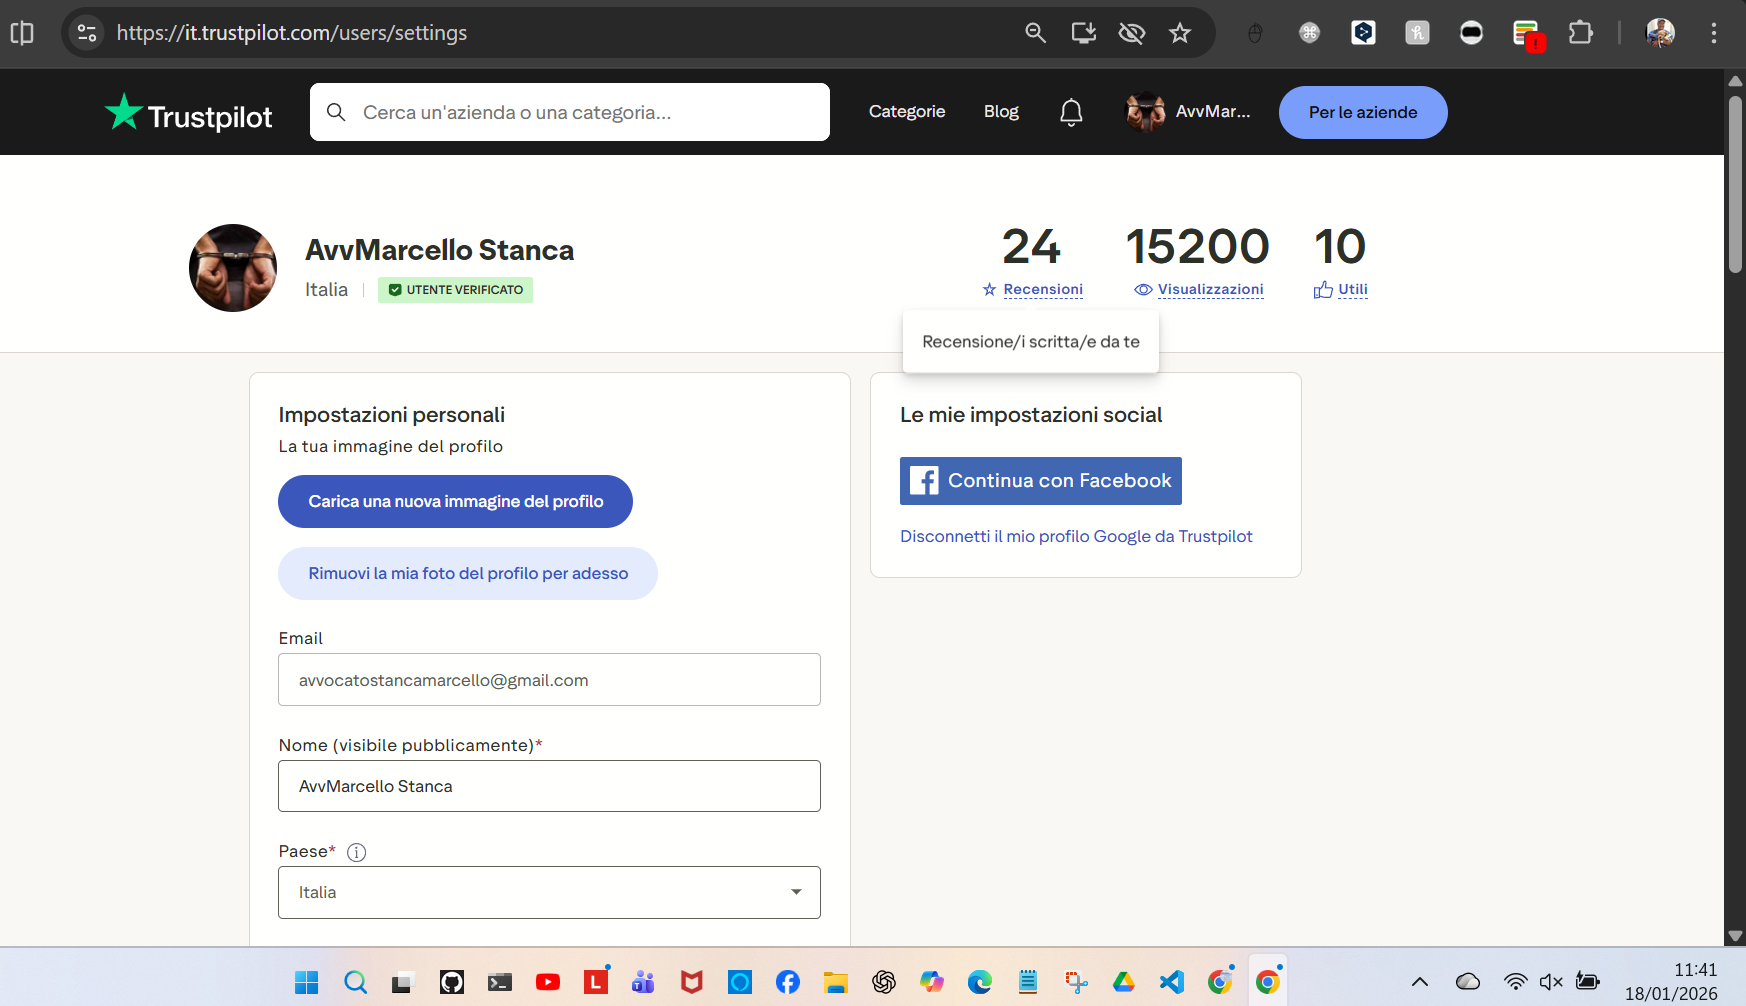This screenshot has width=1746, height=1006.
Task: Select the magnifying glass in the search bar
Action: coord(336,112)
